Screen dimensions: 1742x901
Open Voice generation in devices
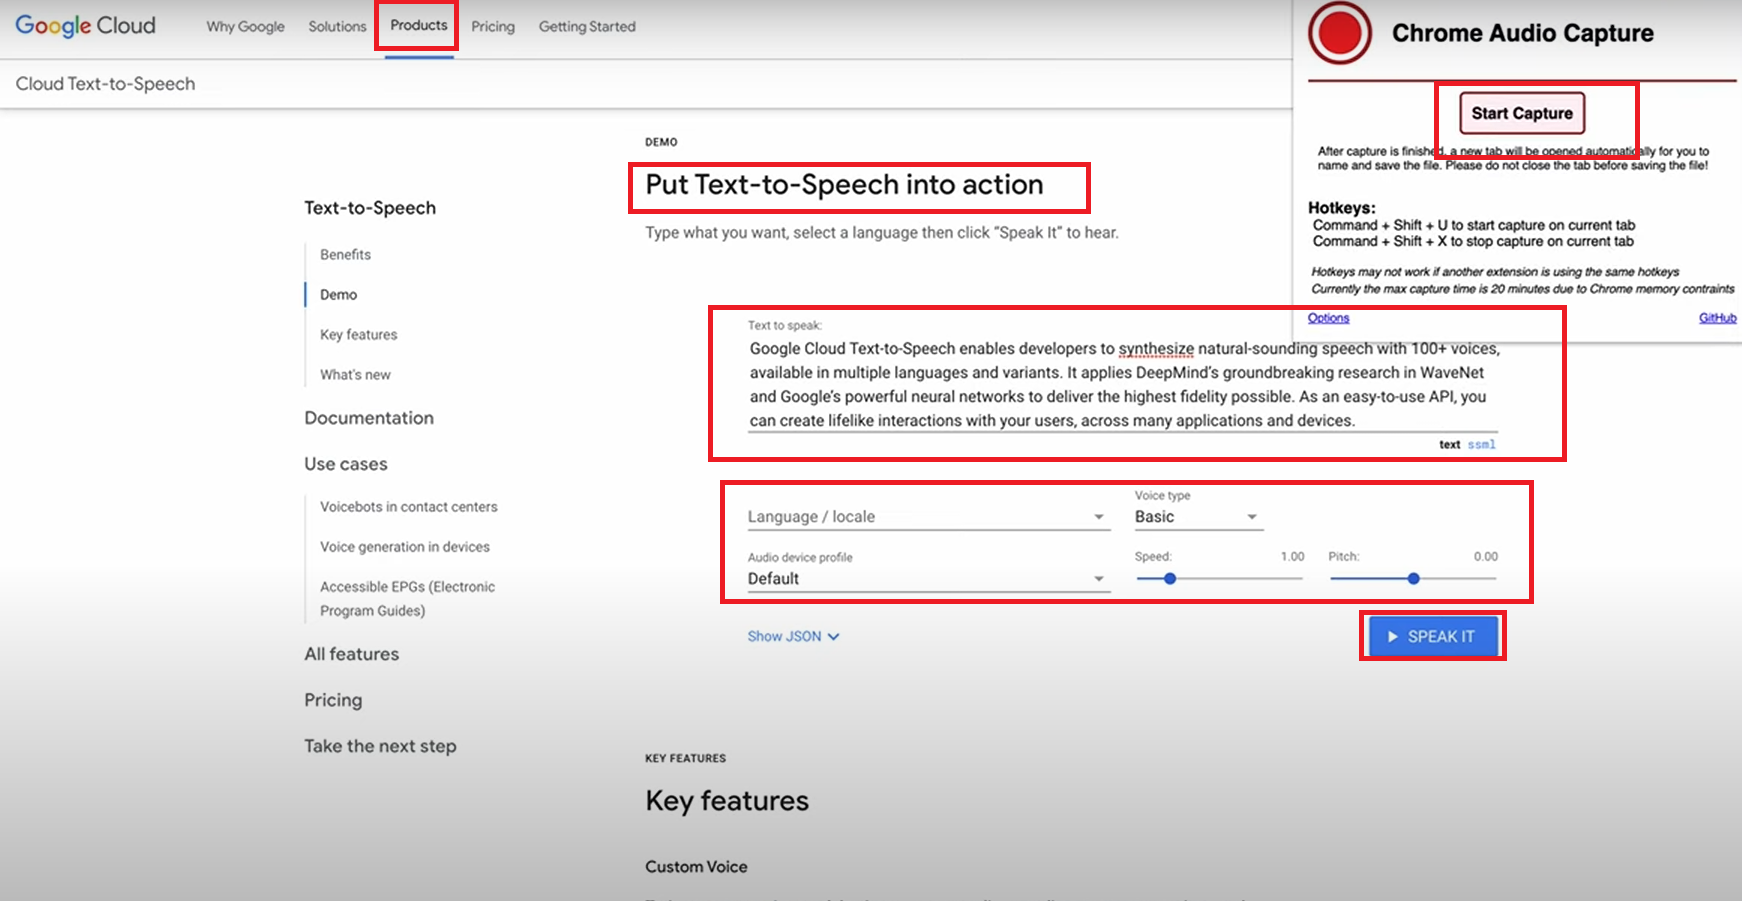click(404, 547)
